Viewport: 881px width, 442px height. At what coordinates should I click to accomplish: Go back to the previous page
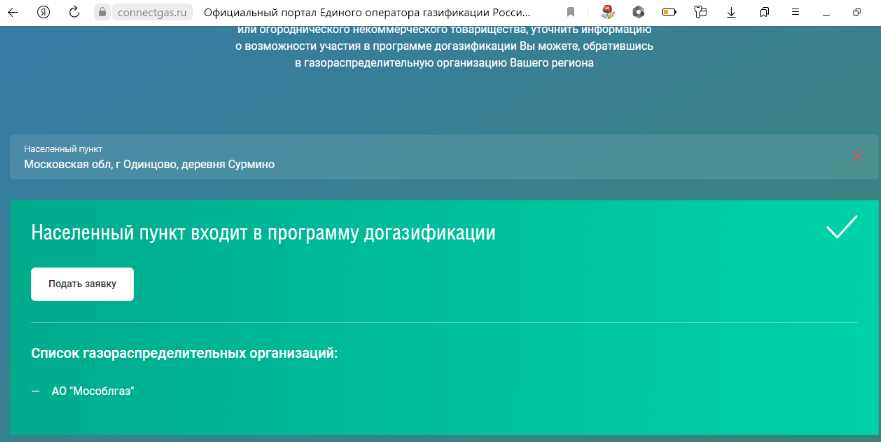pyautogui.click(x=13, y=12)
